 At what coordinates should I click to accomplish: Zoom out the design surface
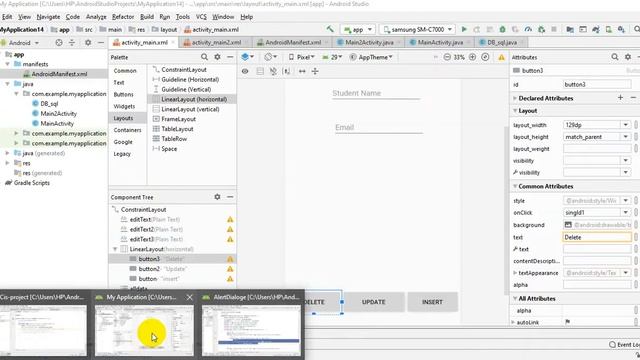(447, 57)
